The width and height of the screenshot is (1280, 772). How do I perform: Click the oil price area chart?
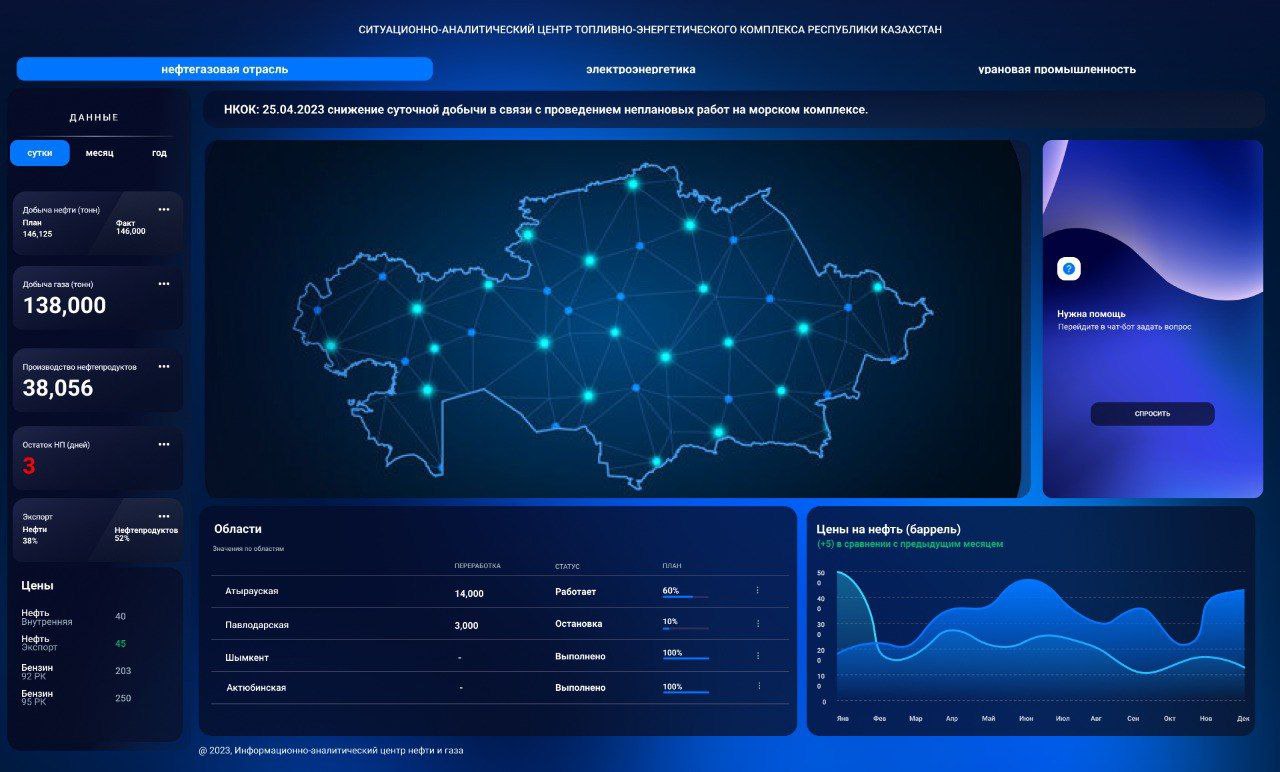(1041, 635)
